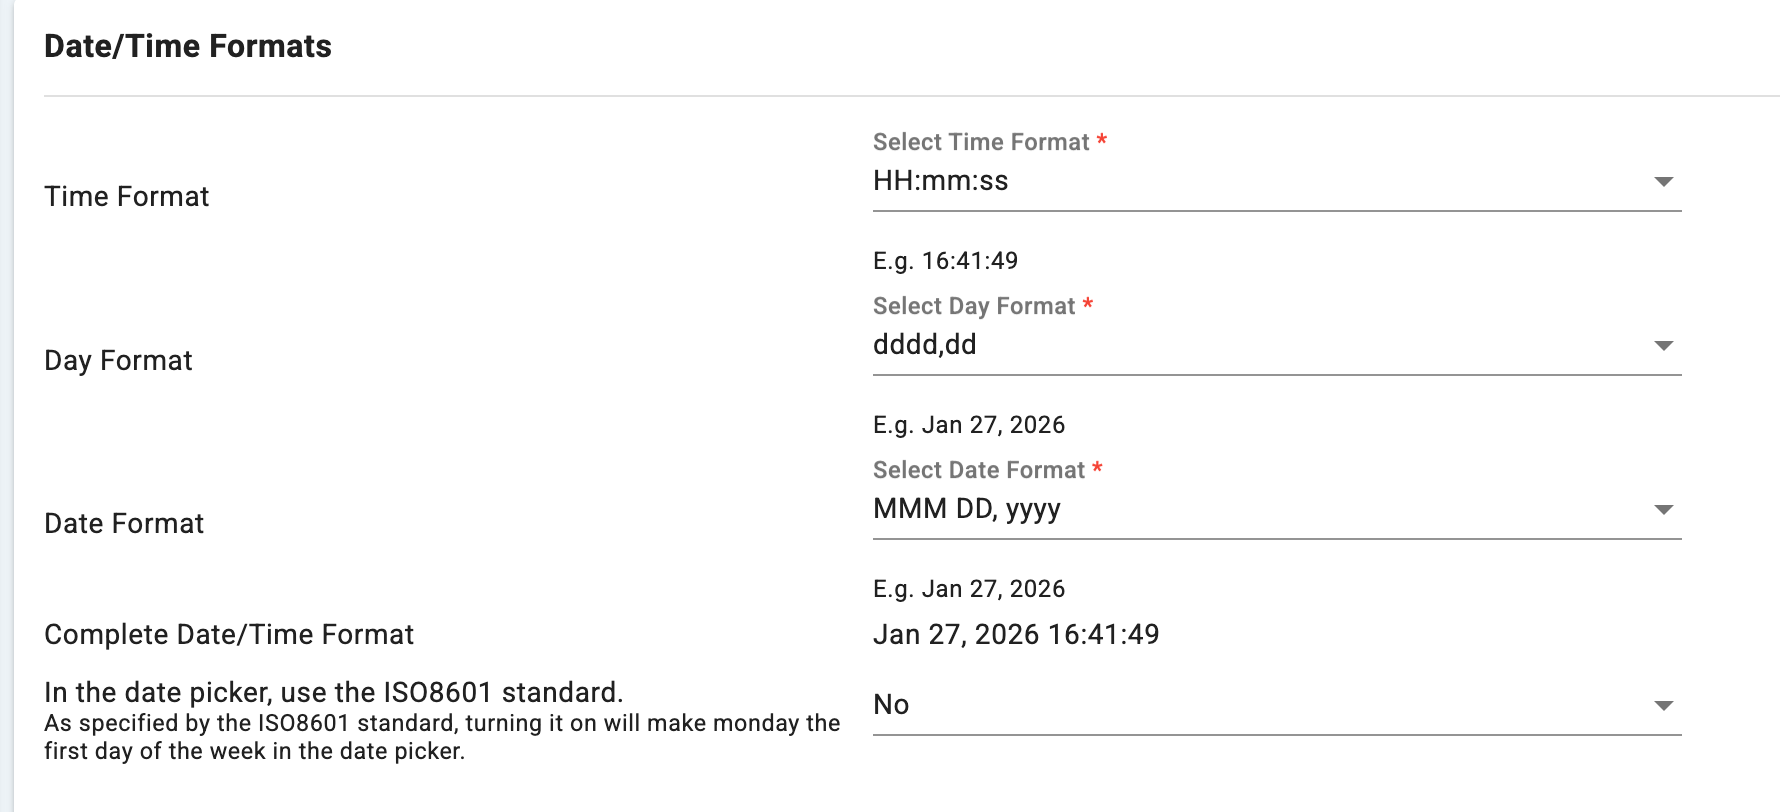
Task: Click the Time Format row label
Action: pyautogui.click(x=127, y=197)
